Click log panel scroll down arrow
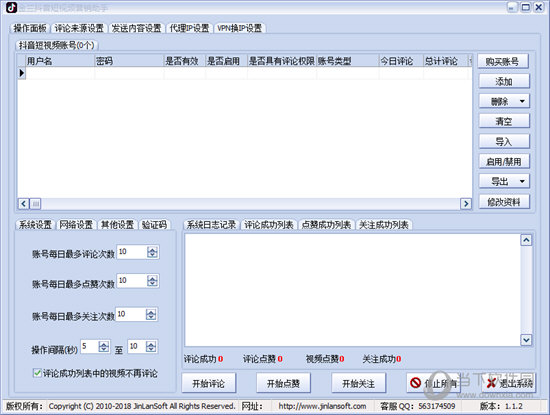Viewport: 550px width, 415px height. click(526, 340)
